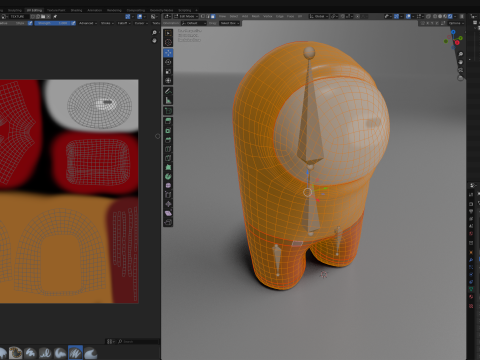Select the Spin tool
This screenshot has height=360, width=480.
point(168,176)
